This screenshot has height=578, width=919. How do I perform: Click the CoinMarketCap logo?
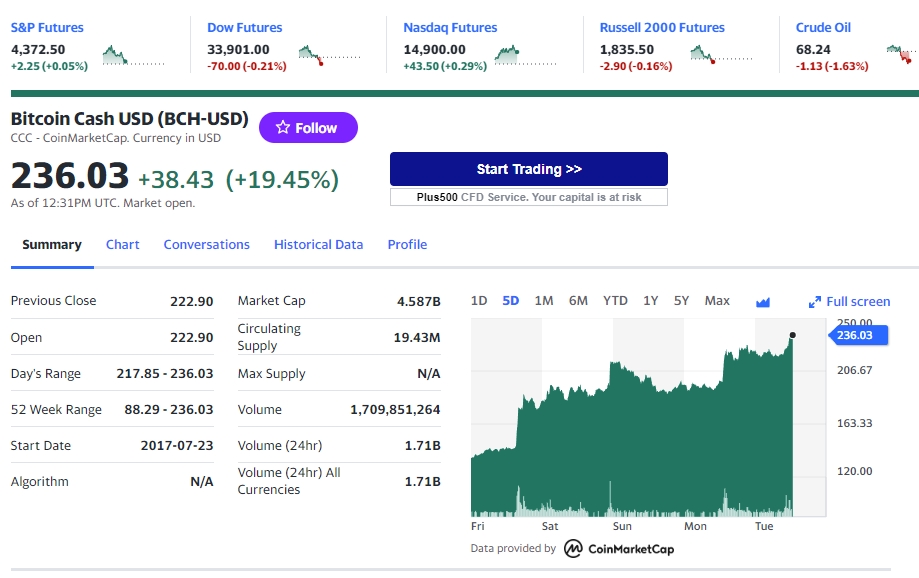620,549
